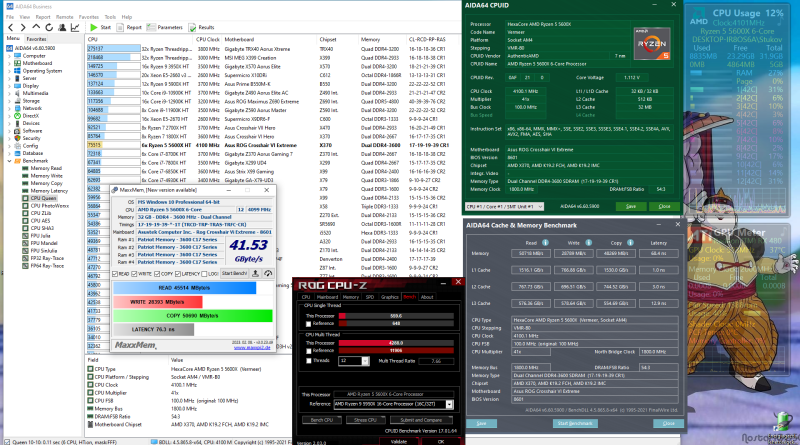
Task: Go back with AIDA64 toolbar back arrow
Action: pyautogui.click(x=11, y=28)
